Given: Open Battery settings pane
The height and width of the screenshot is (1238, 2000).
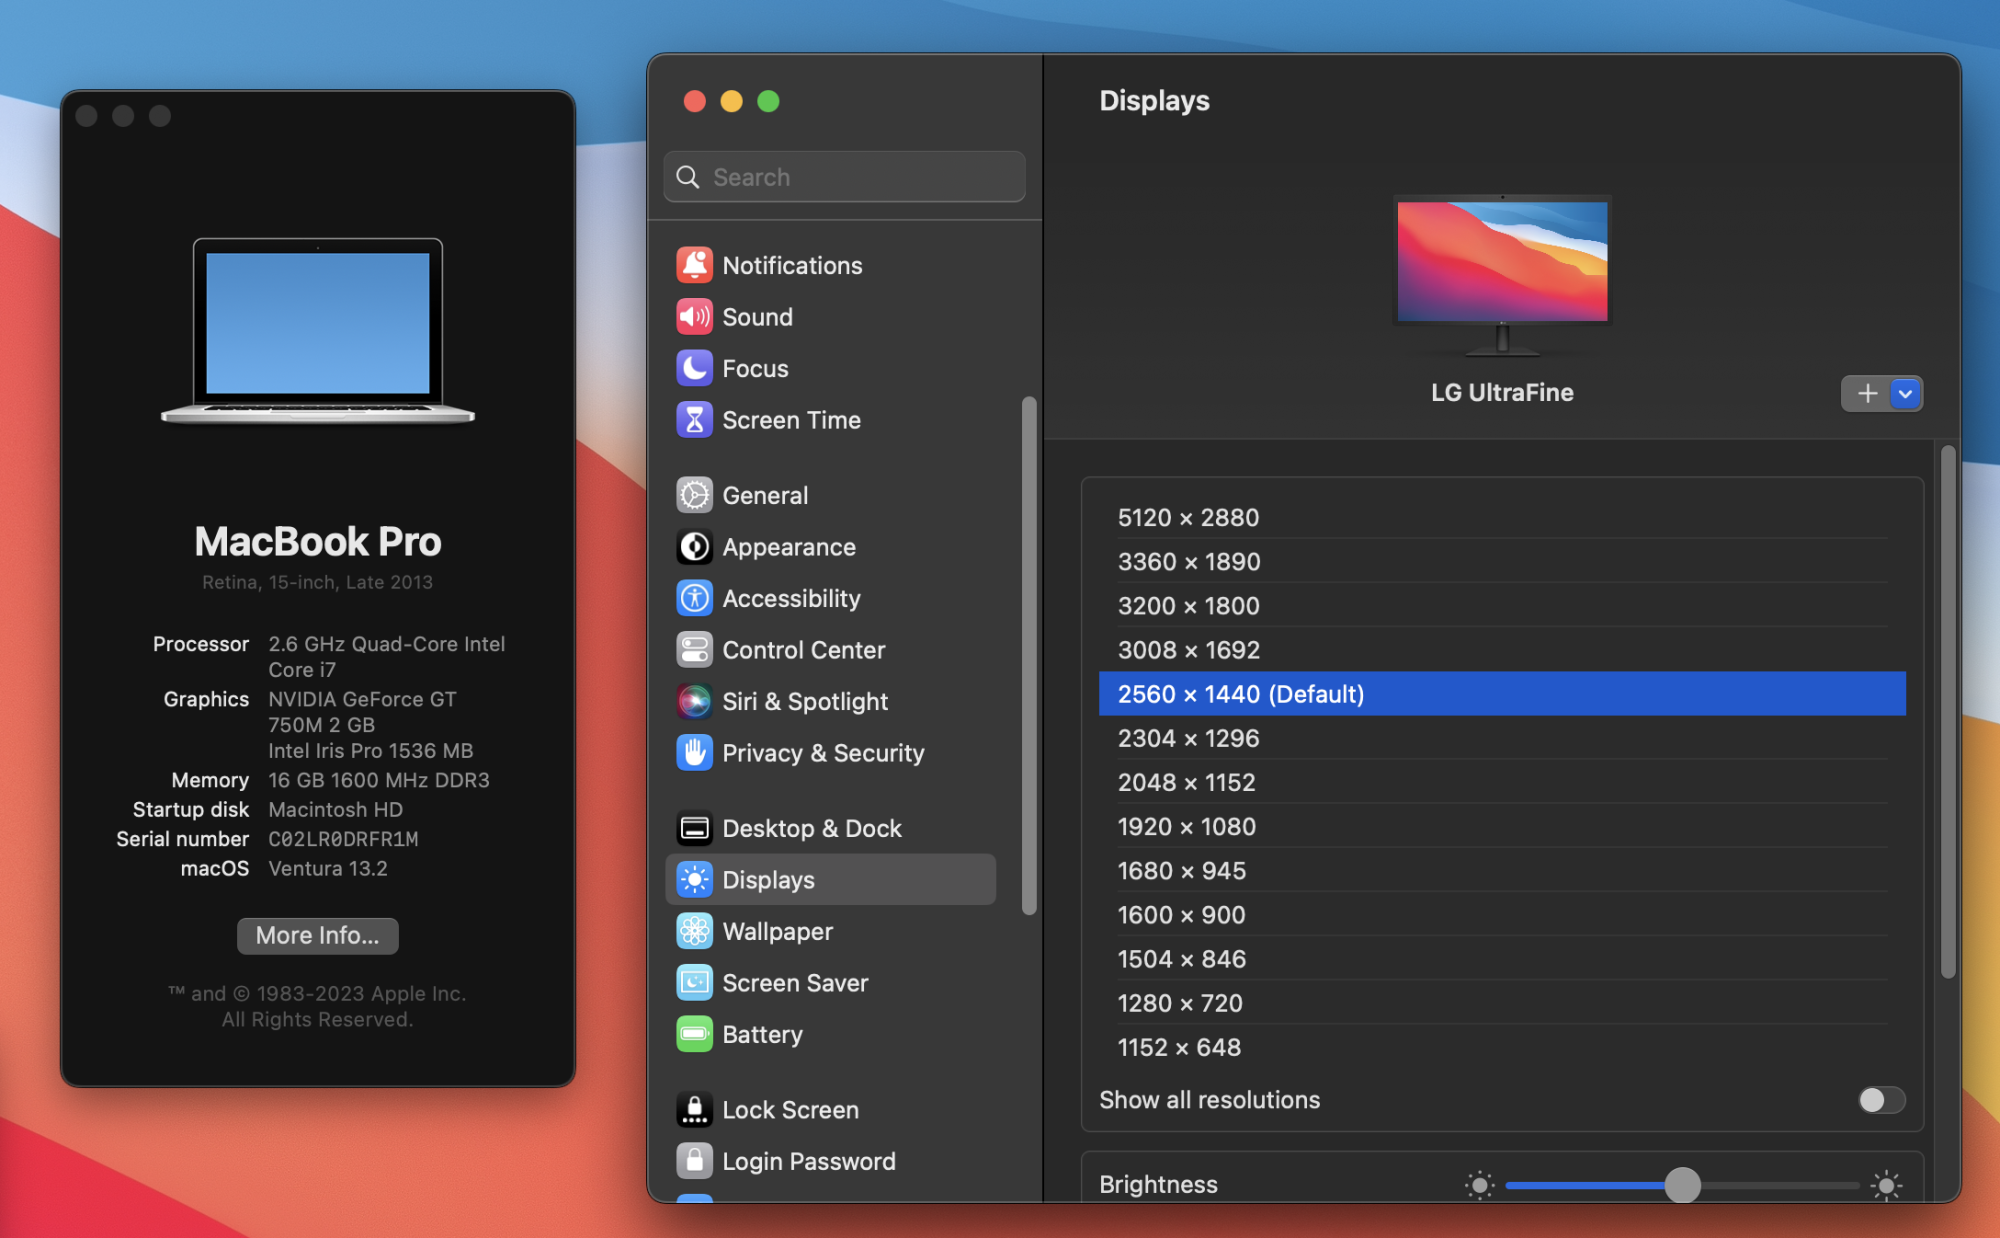Looking at the screenshot, I should 762,1034.
